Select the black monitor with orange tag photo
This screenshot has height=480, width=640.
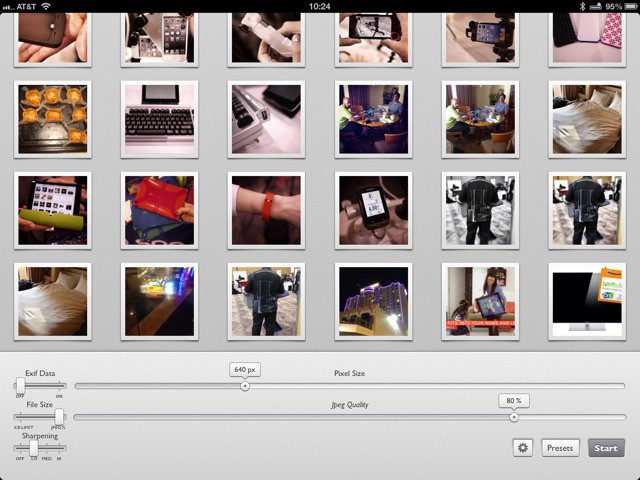click(587, 302)
